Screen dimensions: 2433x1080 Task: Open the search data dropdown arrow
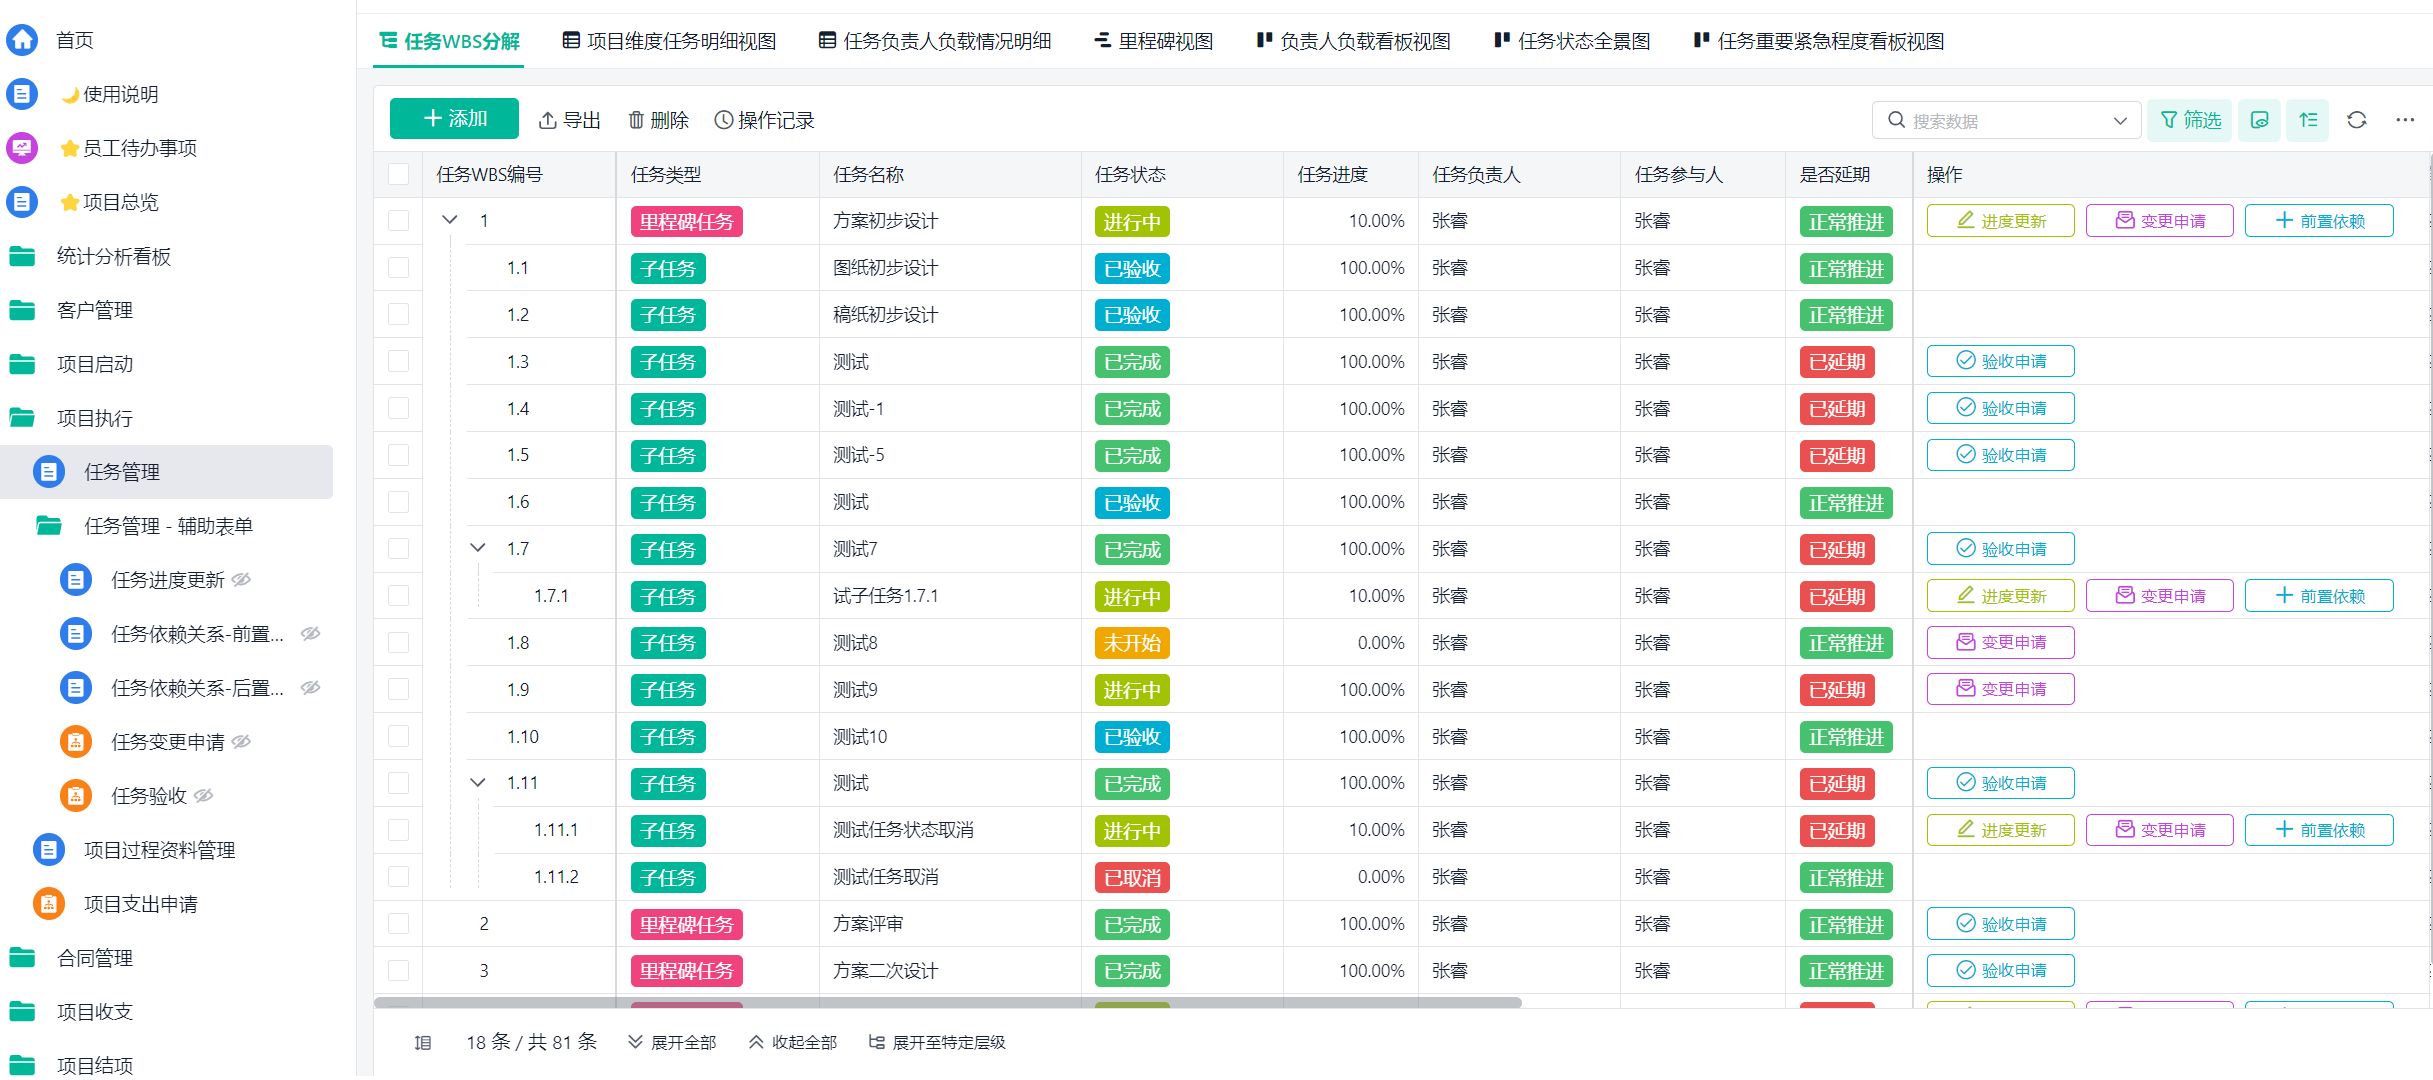[x=2119, y=121]
